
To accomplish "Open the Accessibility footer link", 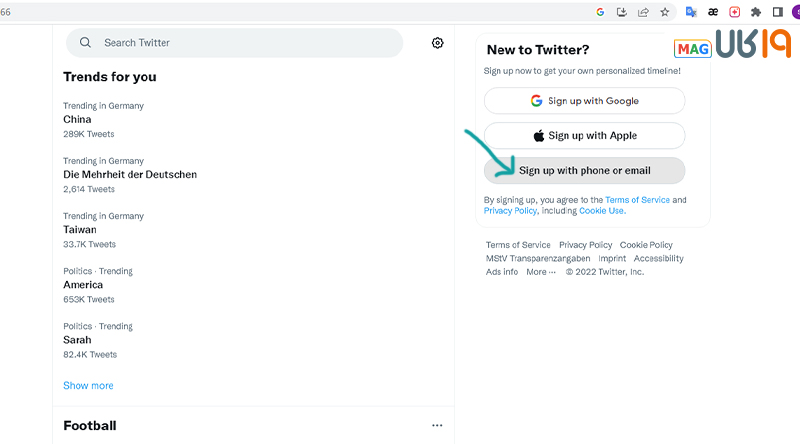I will pyautogui.click(x=658, y=258).
